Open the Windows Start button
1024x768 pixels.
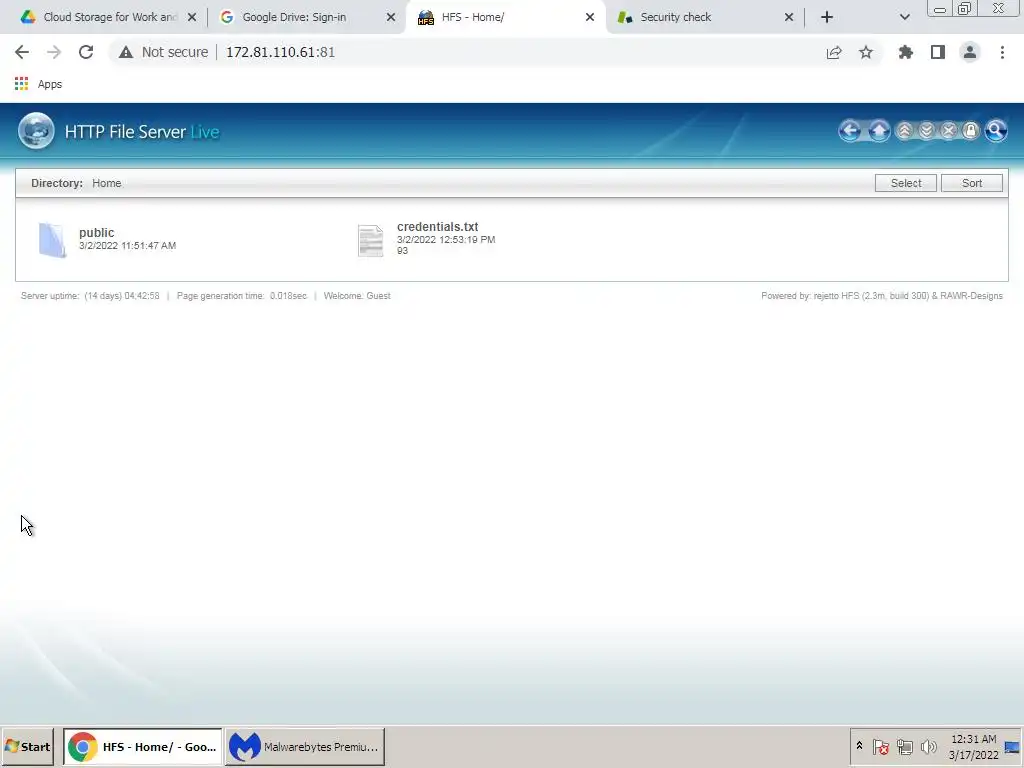coord(27,746)
